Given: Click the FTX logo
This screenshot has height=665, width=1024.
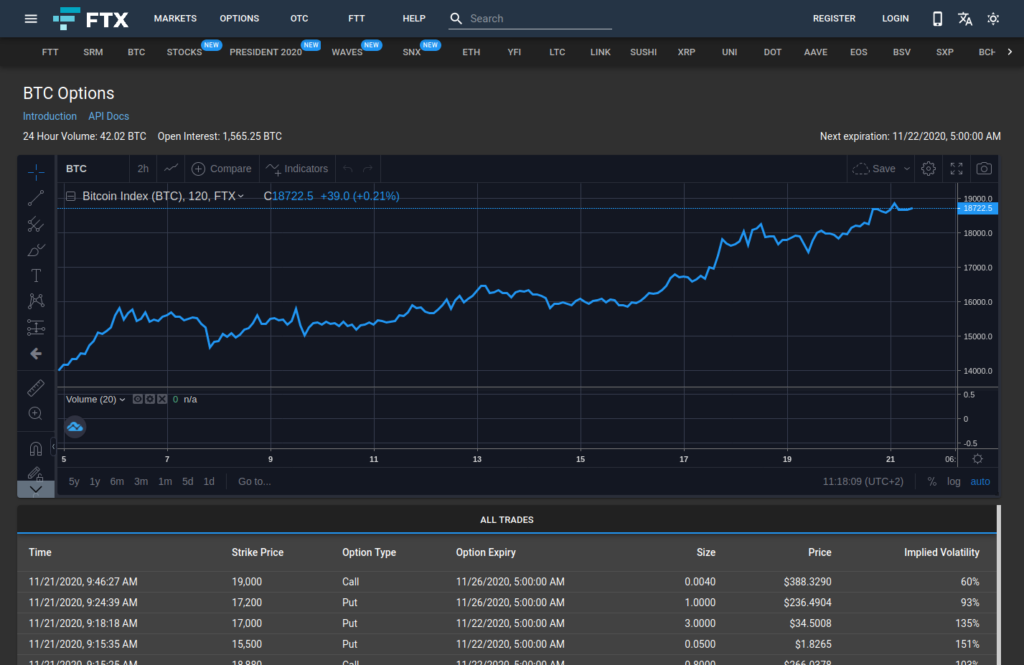Looking at the screenshot, I should point(91,18).
